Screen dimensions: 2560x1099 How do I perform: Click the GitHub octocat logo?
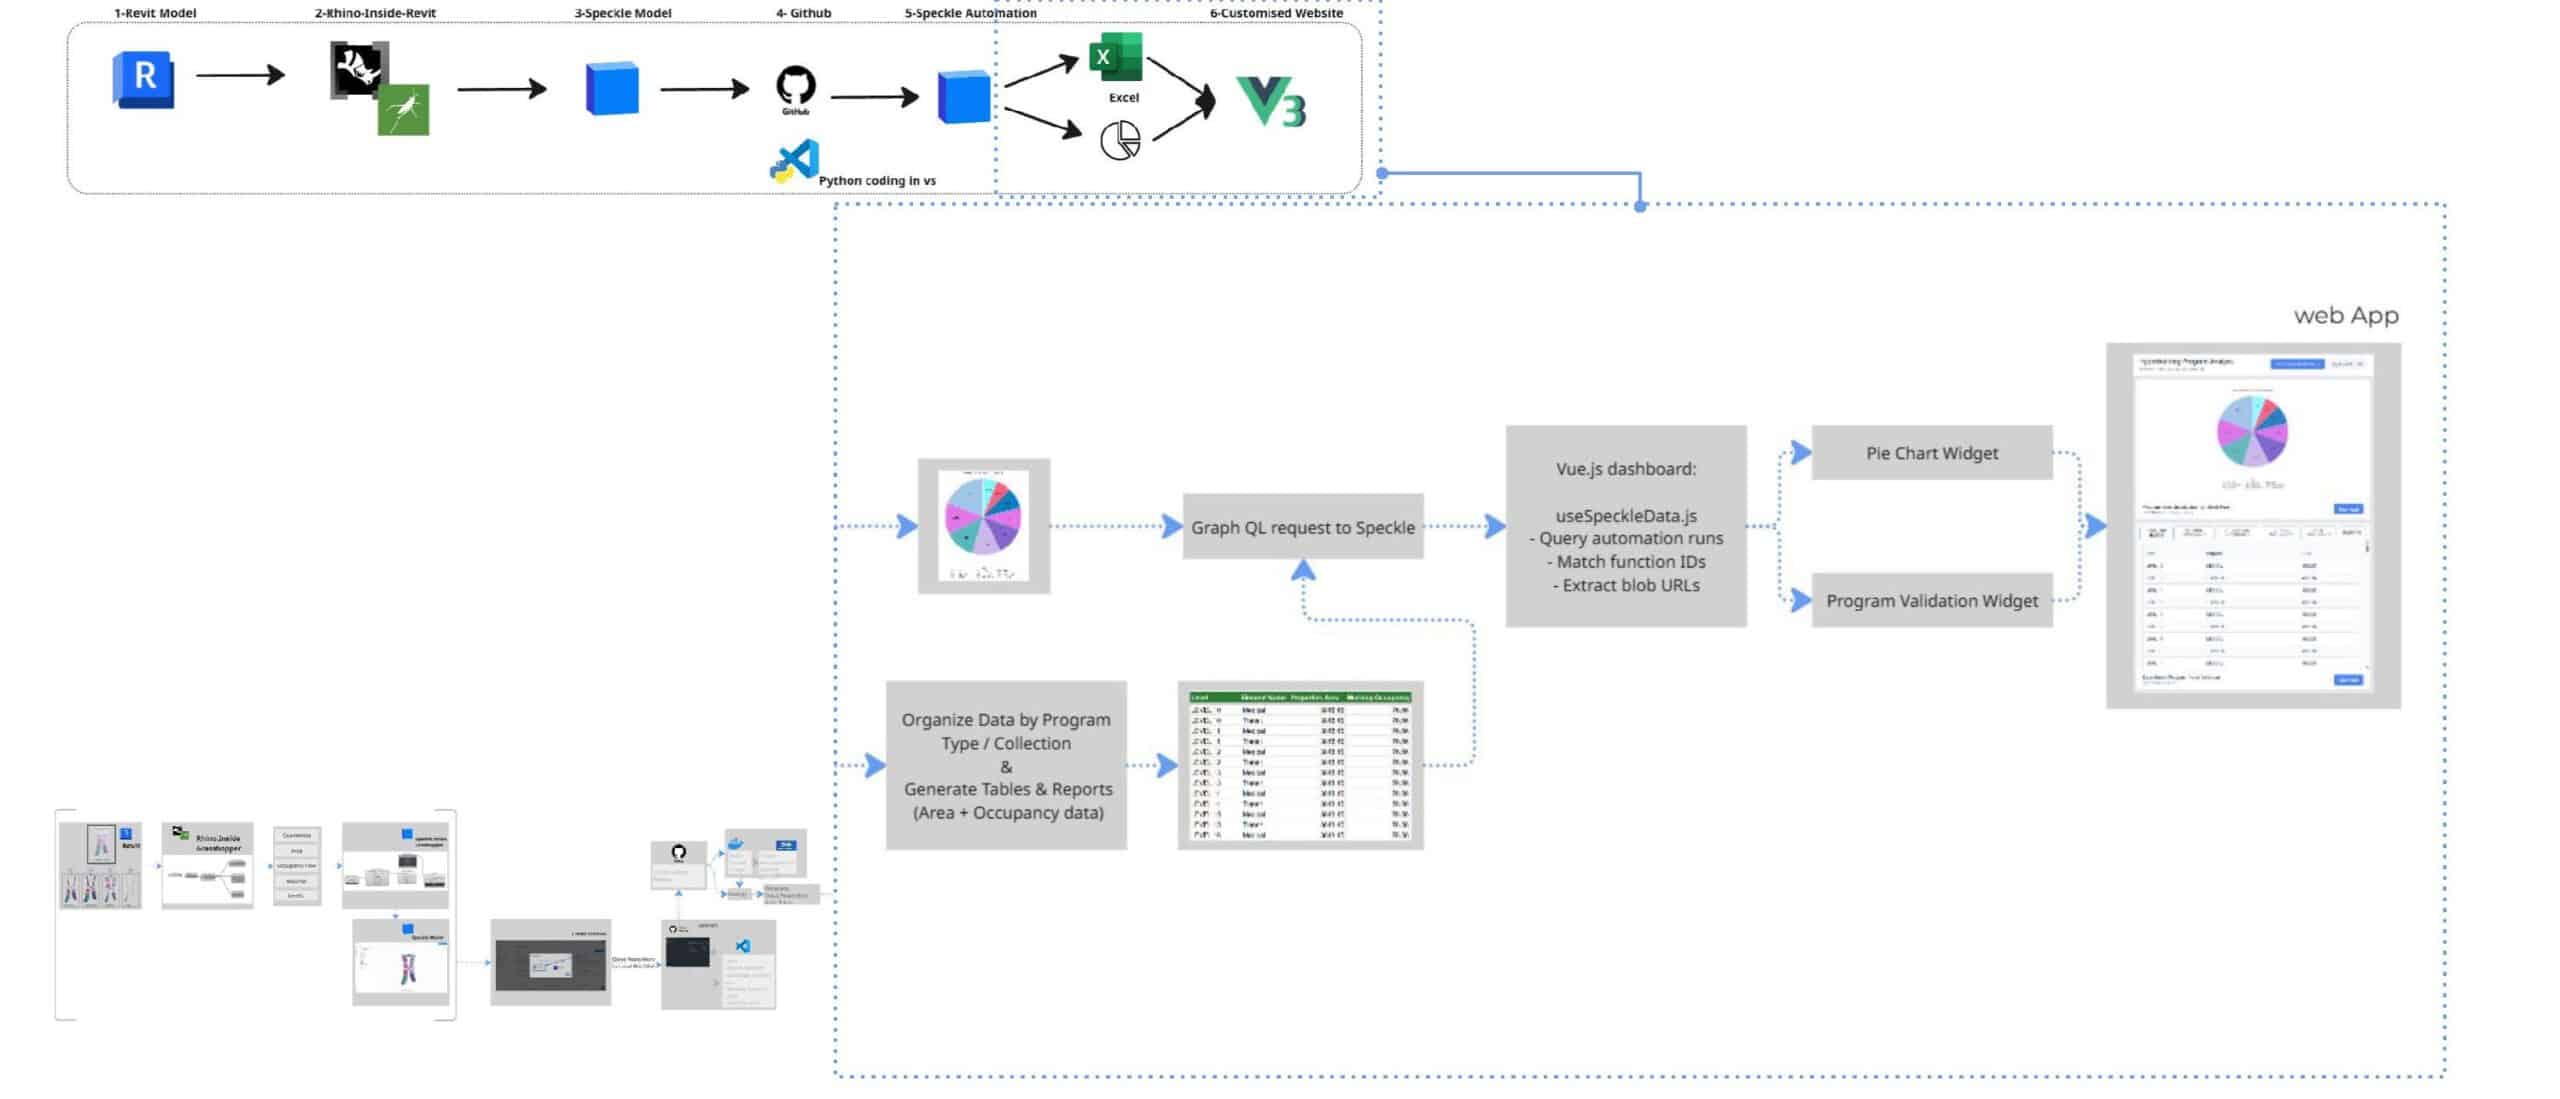click(796, 86)
